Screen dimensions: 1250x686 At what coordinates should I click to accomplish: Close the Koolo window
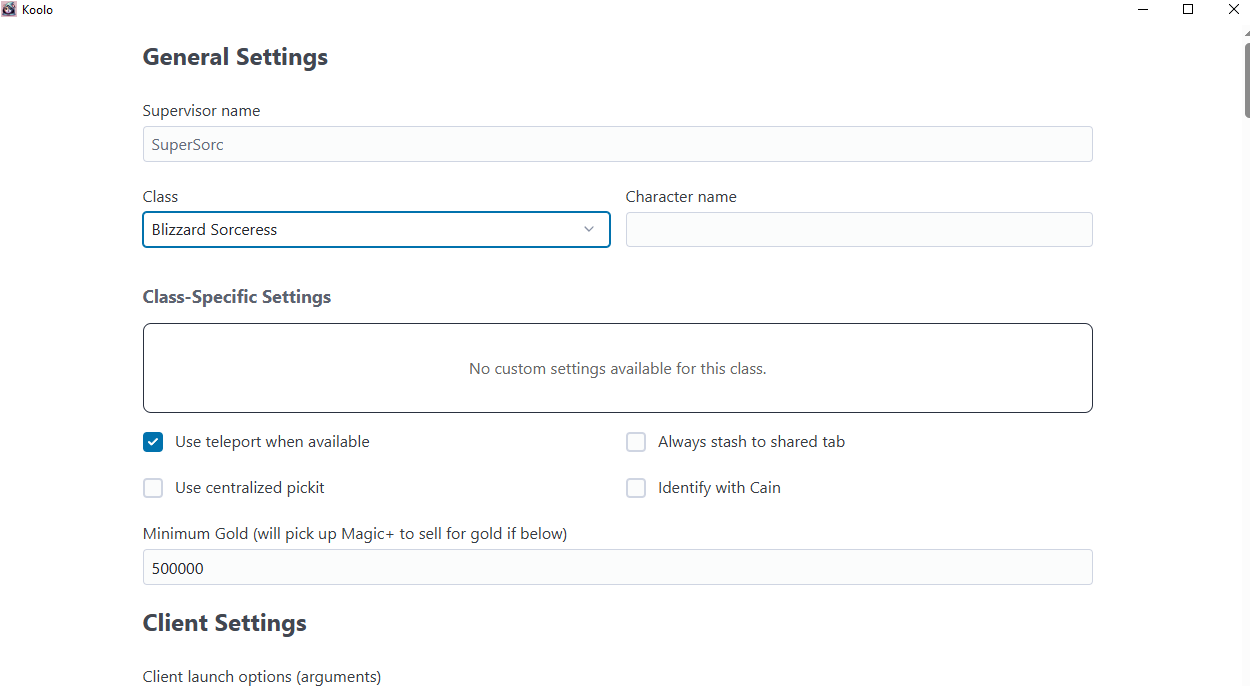pyautogui.click(x=1233, y=9)
